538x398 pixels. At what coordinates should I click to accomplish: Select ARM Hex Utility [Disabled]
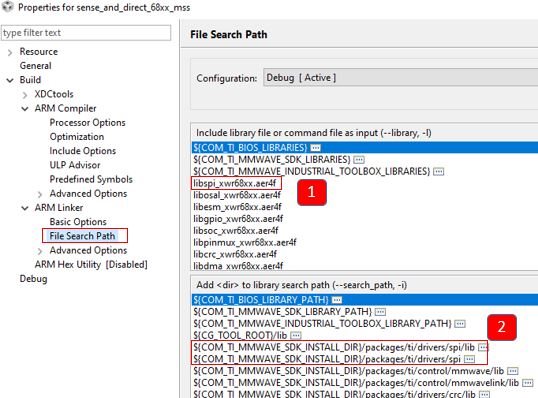(x=91, y=264)
